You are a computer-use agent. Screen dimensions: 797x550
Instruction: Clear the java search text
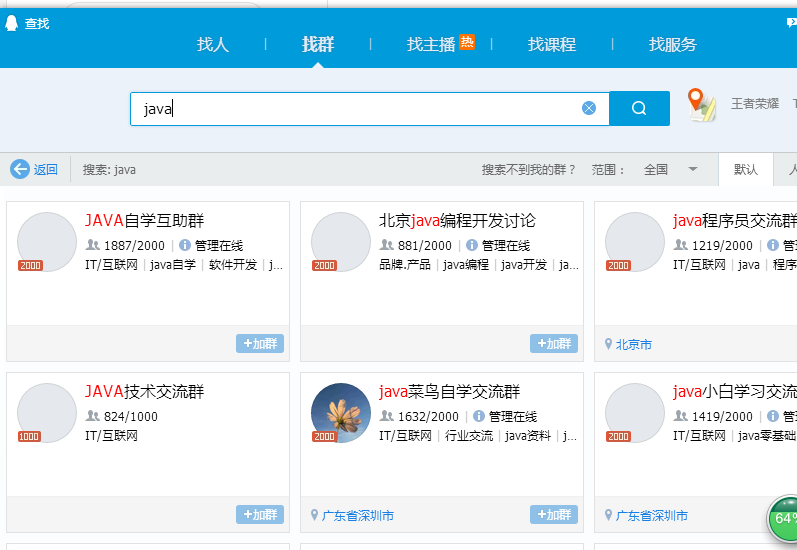tap(589, 108)
